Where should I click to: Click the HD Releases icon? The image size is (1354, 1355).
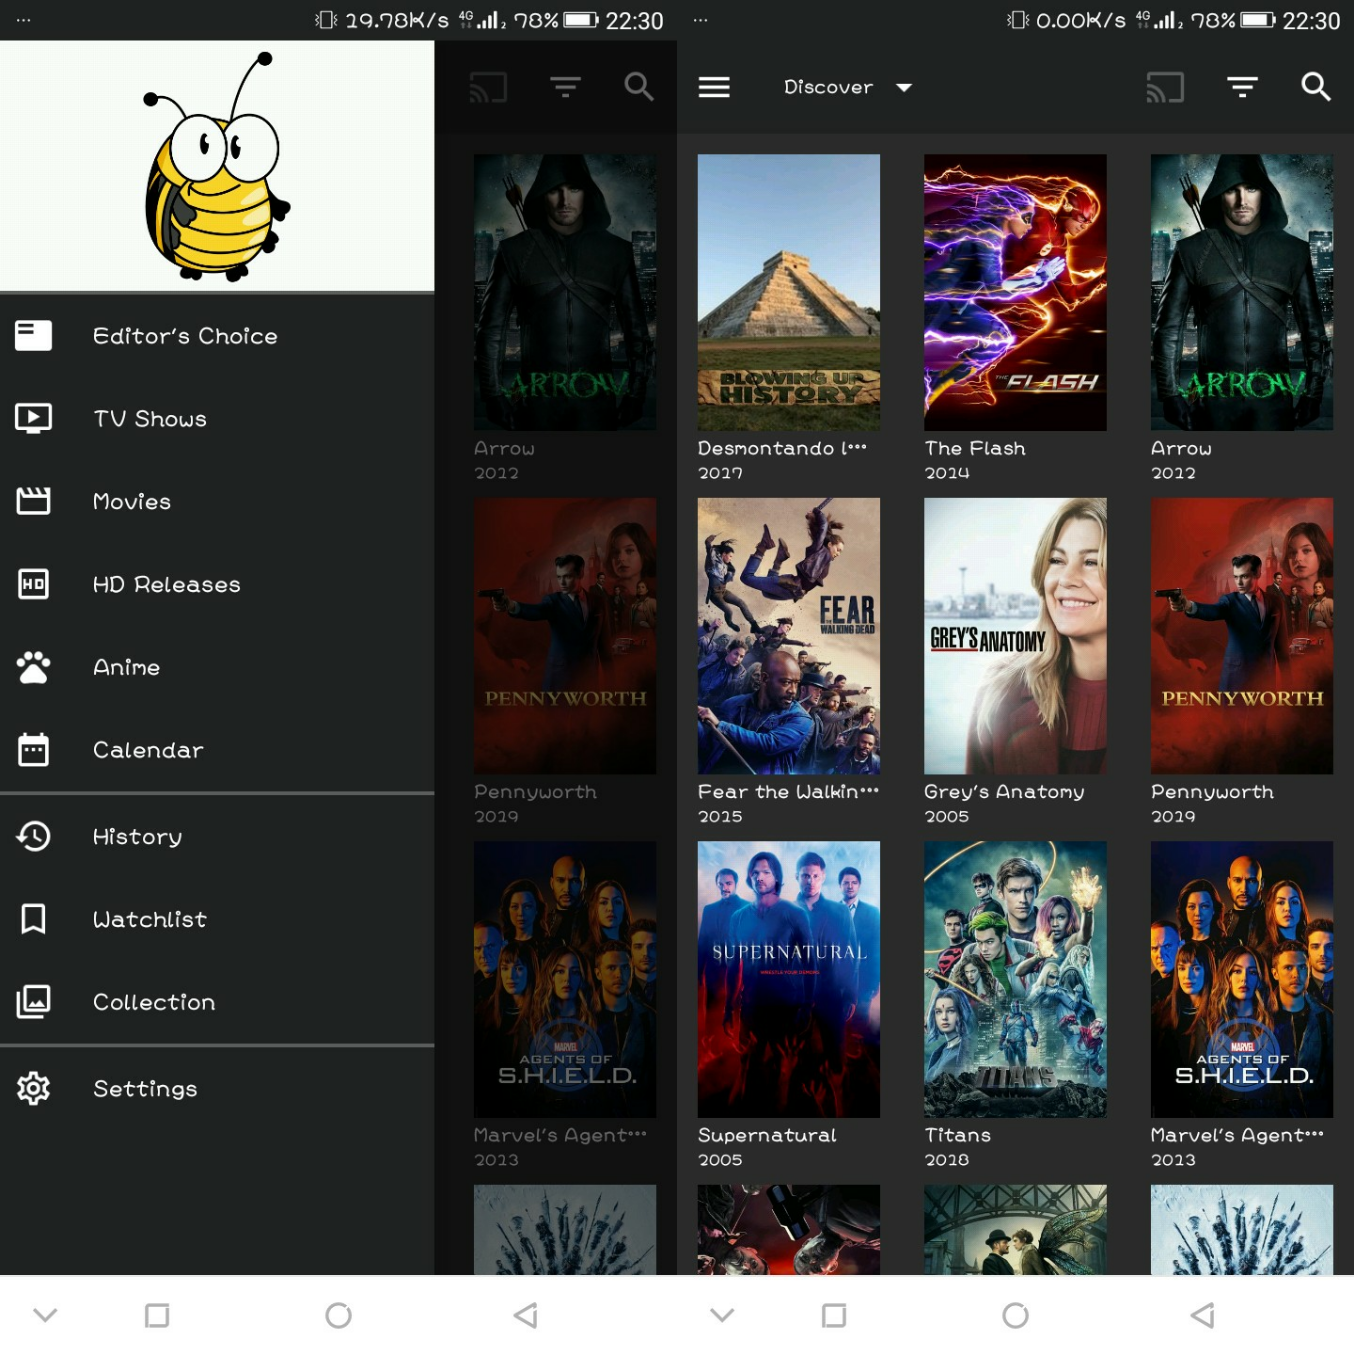[x=33, y=584]
